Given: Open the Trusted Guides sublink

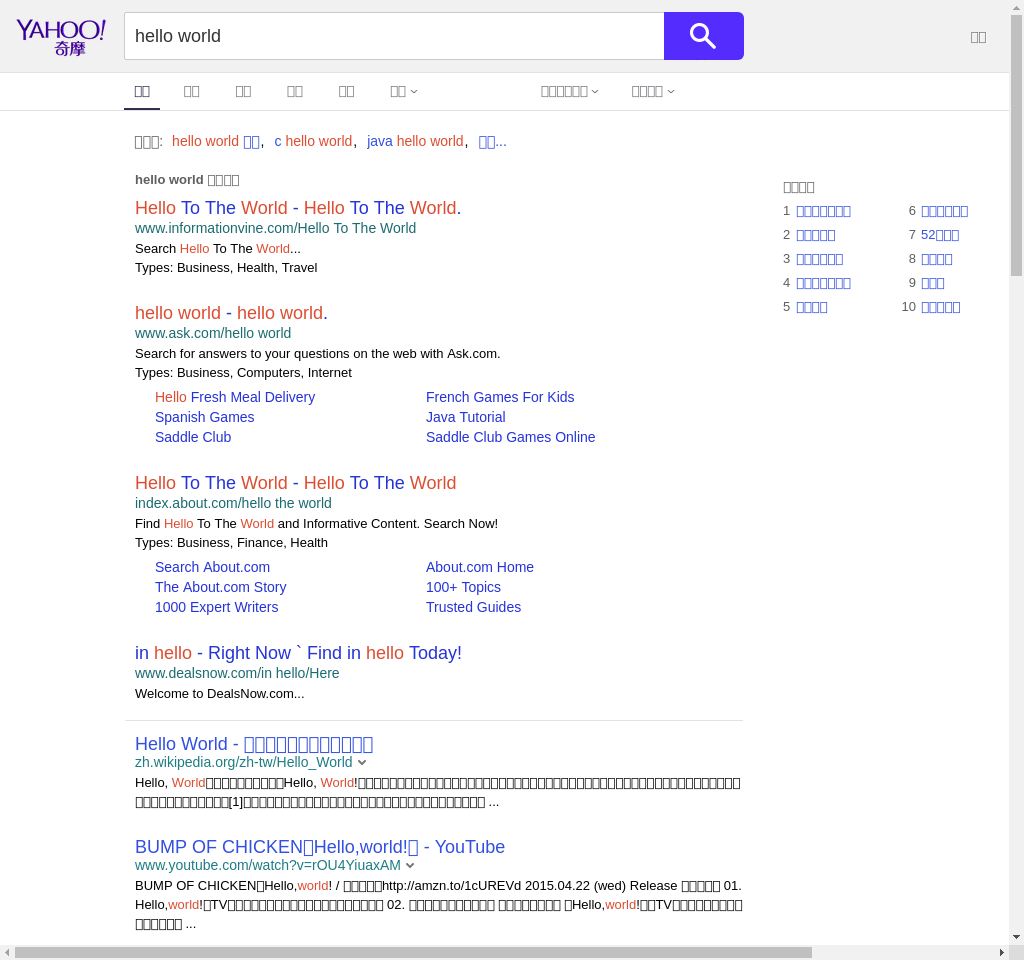Looking at the screenshot, I should click(x=473, y=607).
